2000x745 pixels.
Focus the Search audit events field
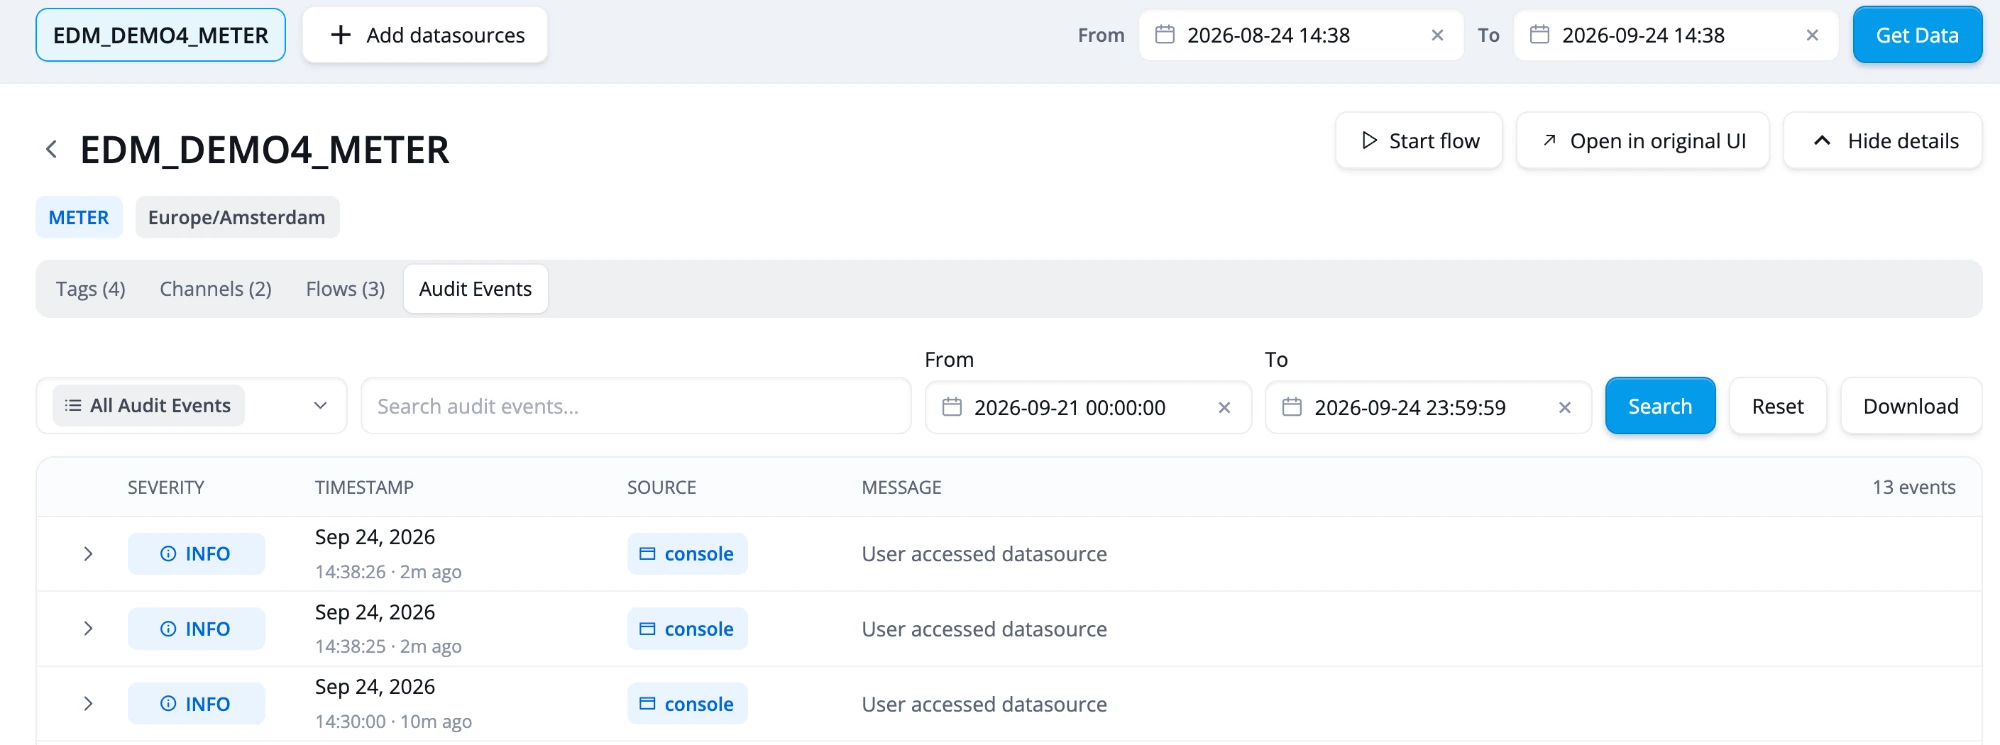pyautogui.click(x=636, y=406)
